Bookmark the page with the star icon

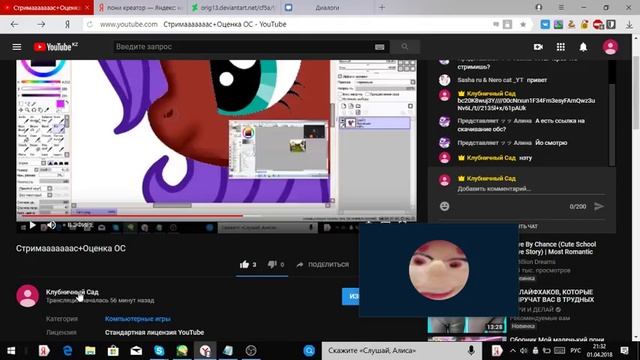tap(523, 24)
